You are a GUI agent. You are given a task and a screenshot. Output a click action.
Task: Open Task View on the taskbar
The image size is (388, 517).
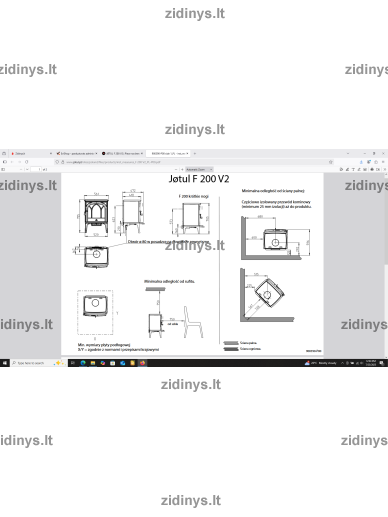[73, 363]
